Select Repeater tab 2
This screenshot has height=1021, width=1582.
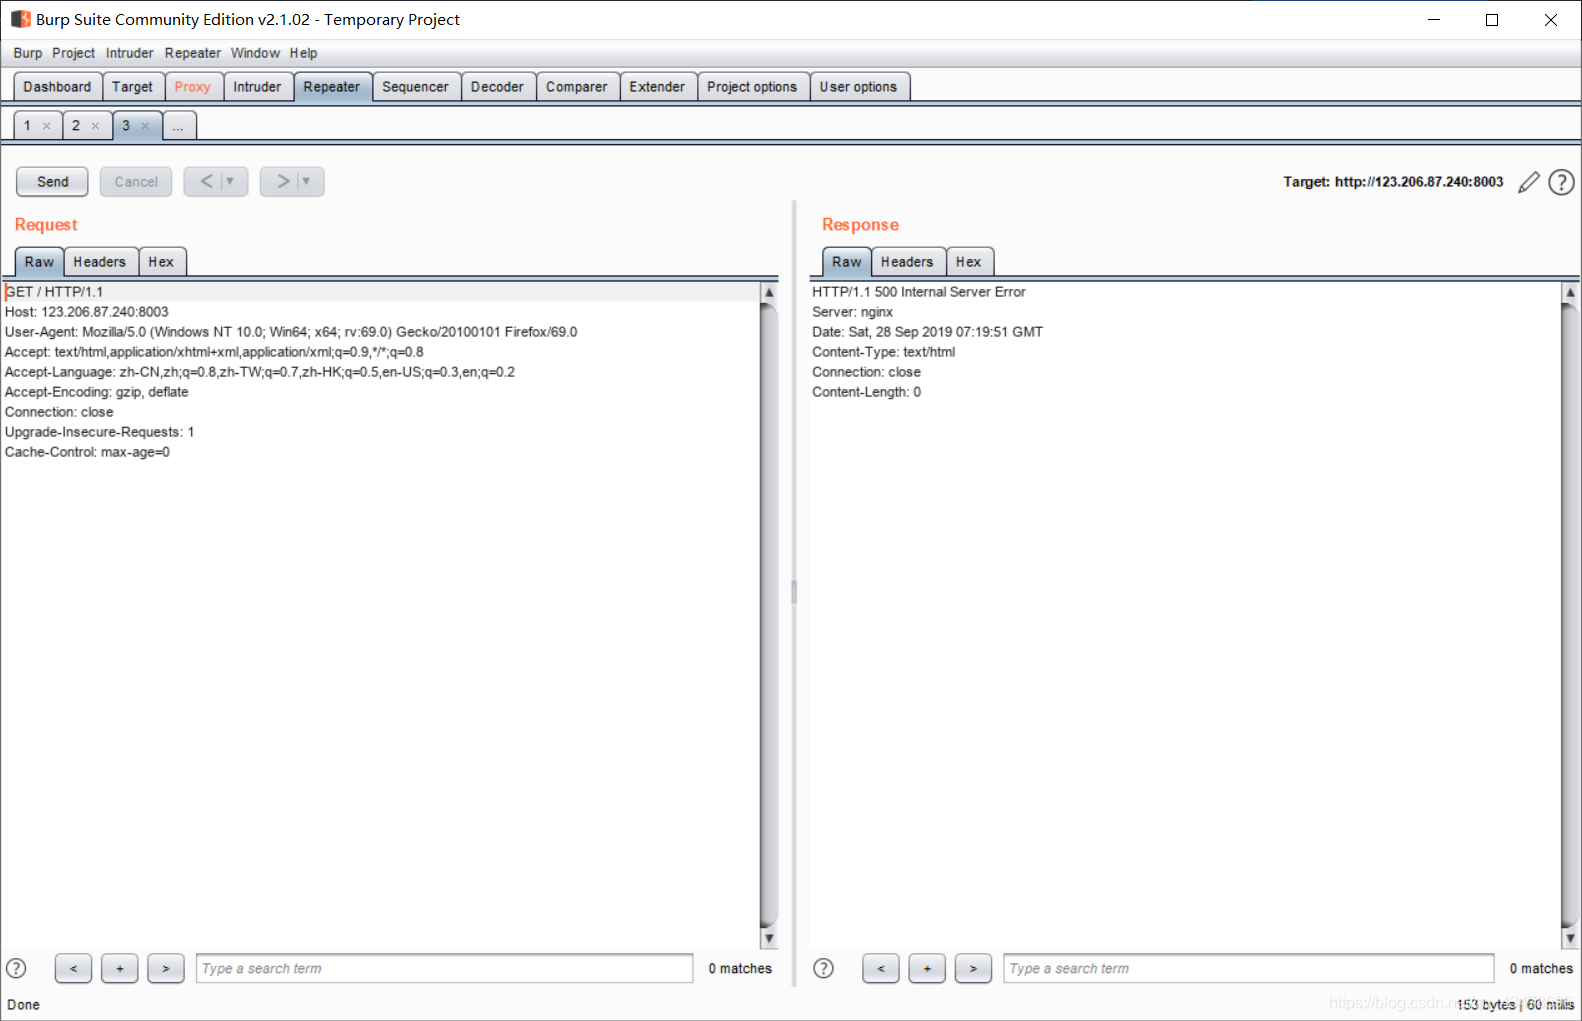(76, 126)
